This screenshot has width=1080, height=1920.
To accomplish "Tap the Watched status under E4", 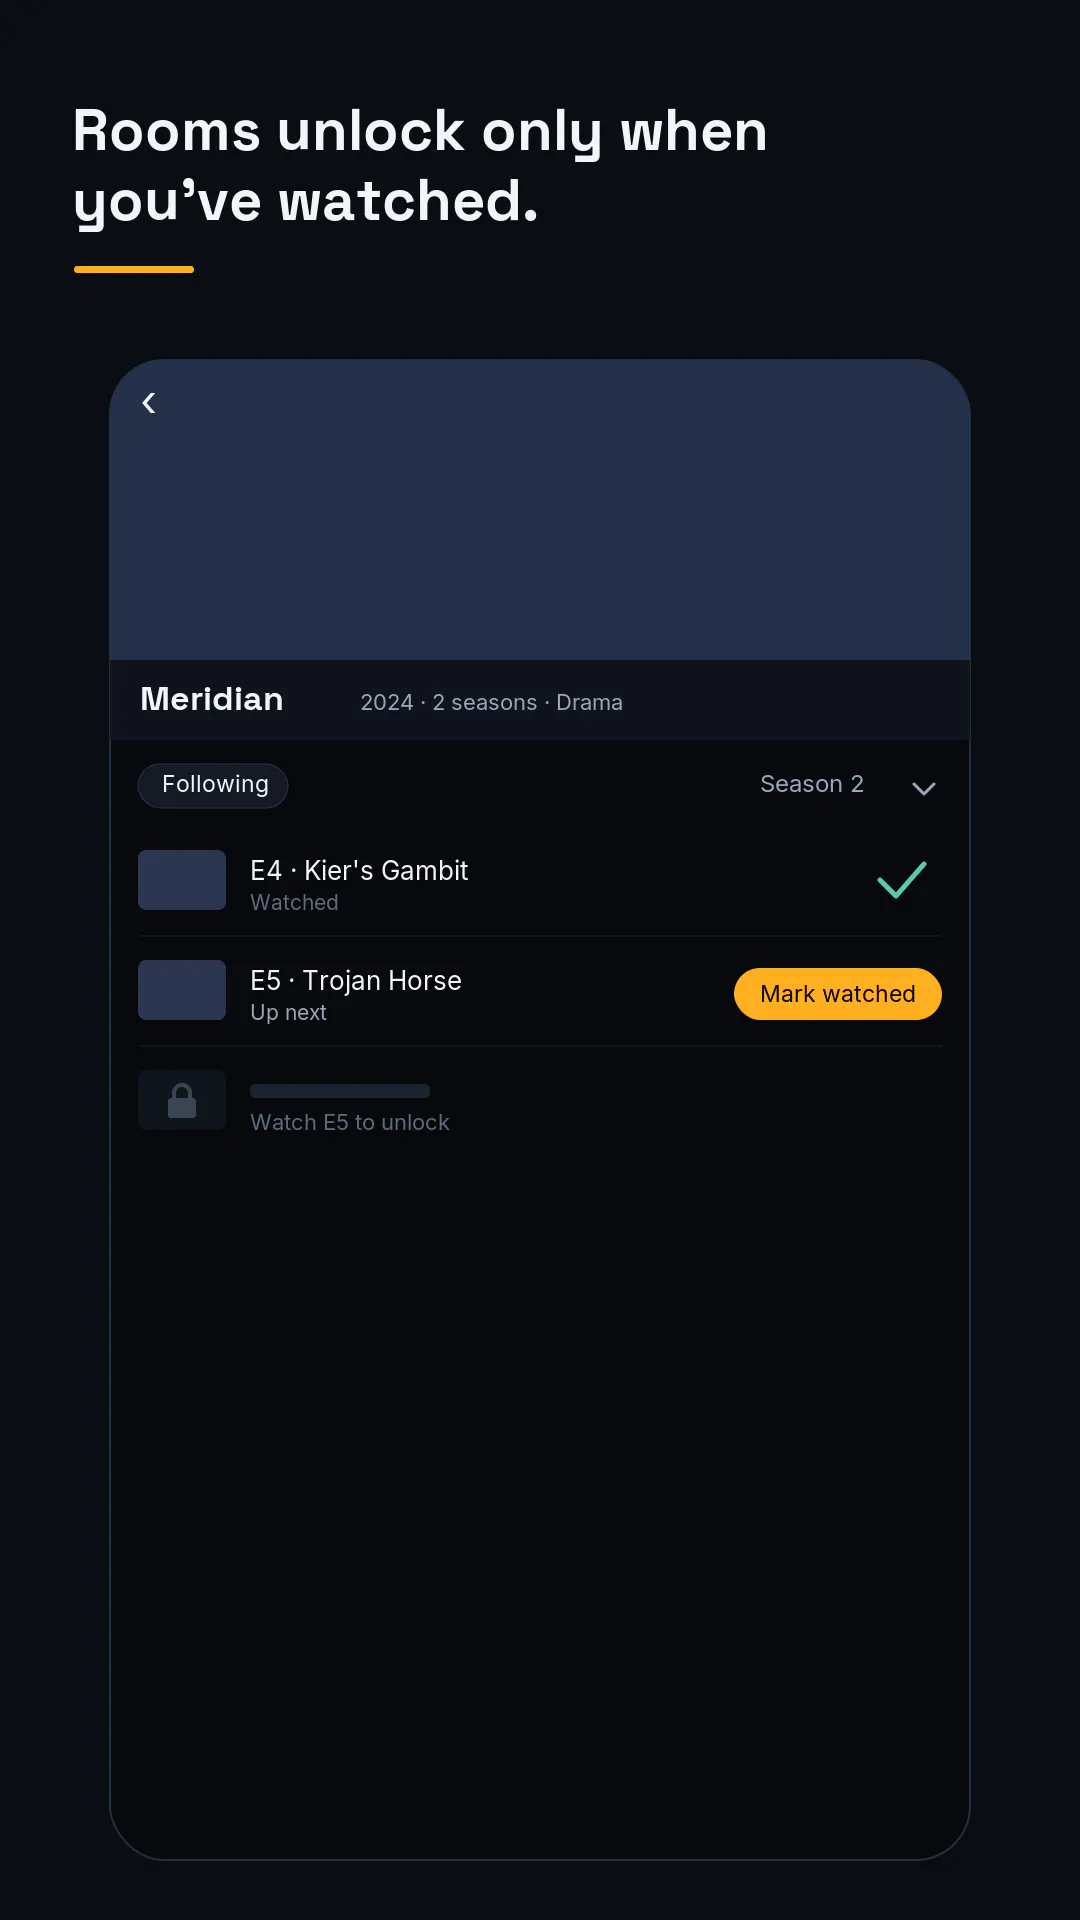I will (x=294, y=902).
